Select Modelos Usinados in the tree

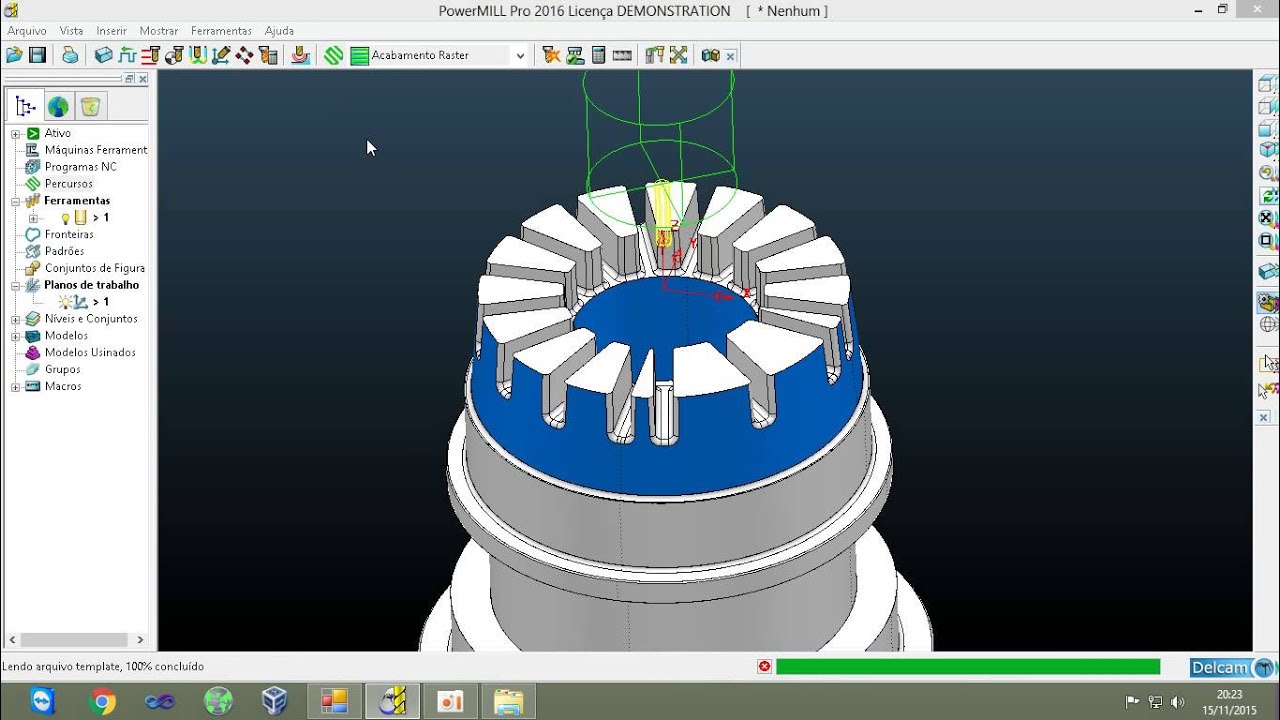click(x=90, y=353)
